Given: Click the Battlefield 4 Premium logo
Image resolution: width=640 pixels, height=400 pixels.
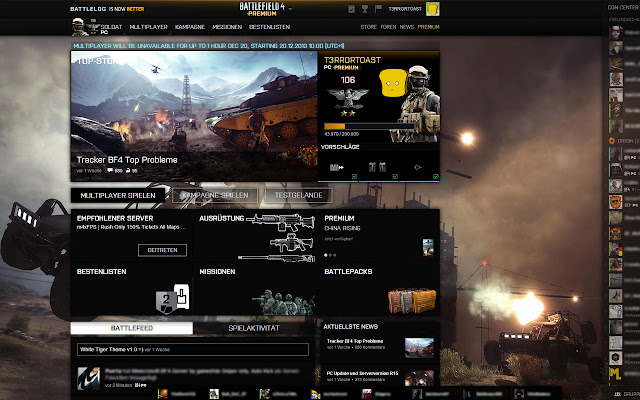Looking at the screenshot, I should 262,9.
